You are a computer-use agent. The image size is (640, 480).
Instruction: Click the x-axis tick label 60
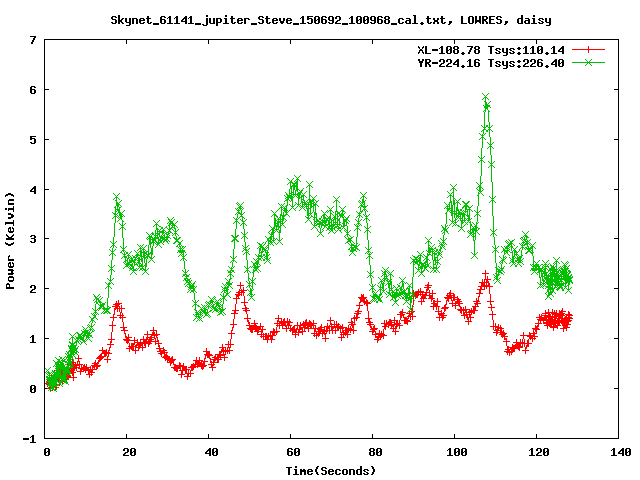pyautogui.click(x=291, y=452)
